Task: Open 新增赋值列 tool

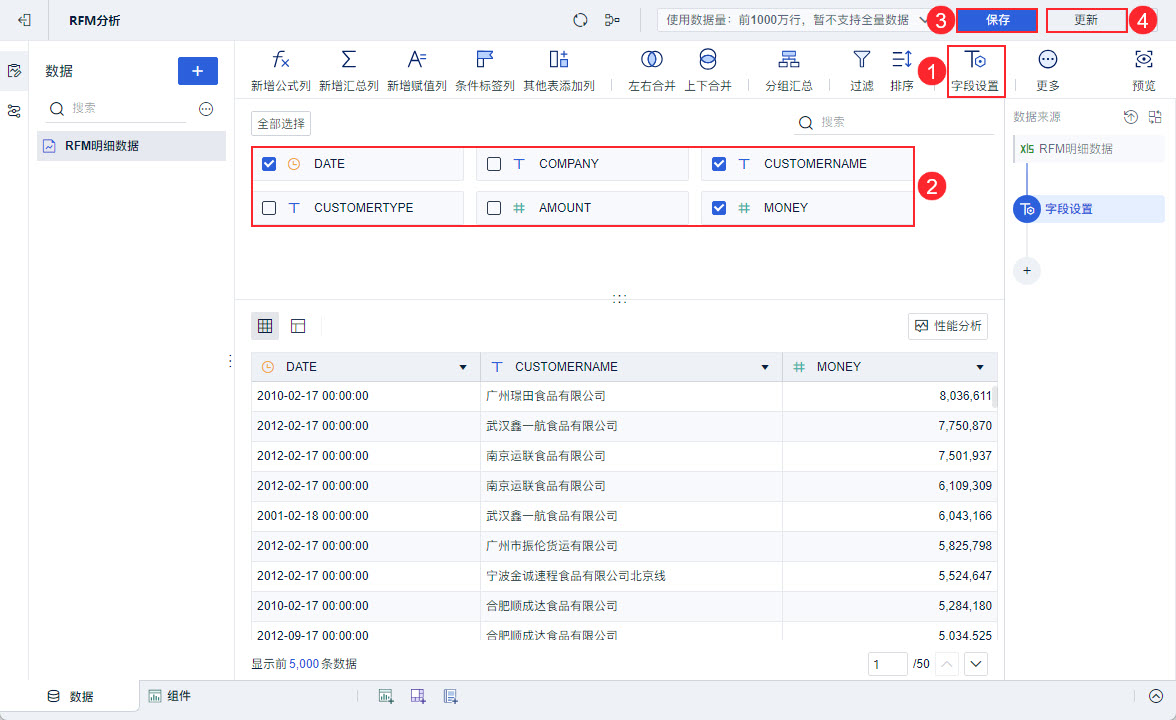Action: (x=416, y=70)
